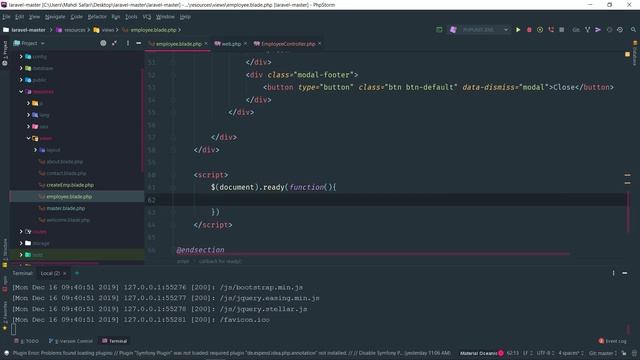Expand the lang folder in project tree
Screen dimensions: 640x360
(28, 115)
